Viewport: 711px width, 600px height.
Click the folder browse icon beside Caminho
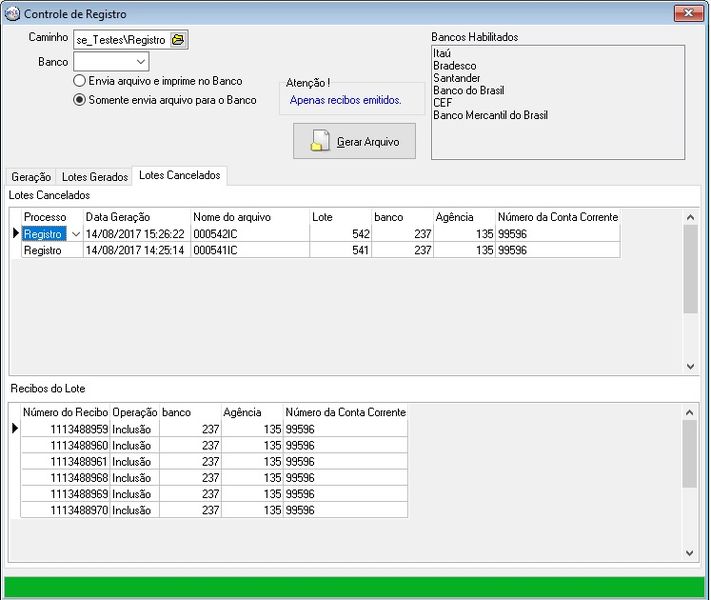[178, 39]
